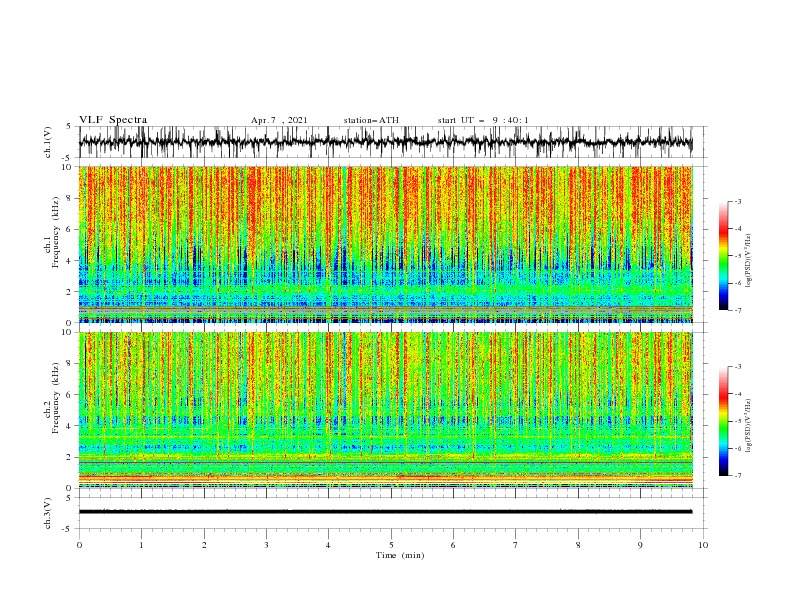Click the "10" kHz tick on ch.1 frequency axis
The width and height of the screenshot is (792, 612).
tap(67, 167)
